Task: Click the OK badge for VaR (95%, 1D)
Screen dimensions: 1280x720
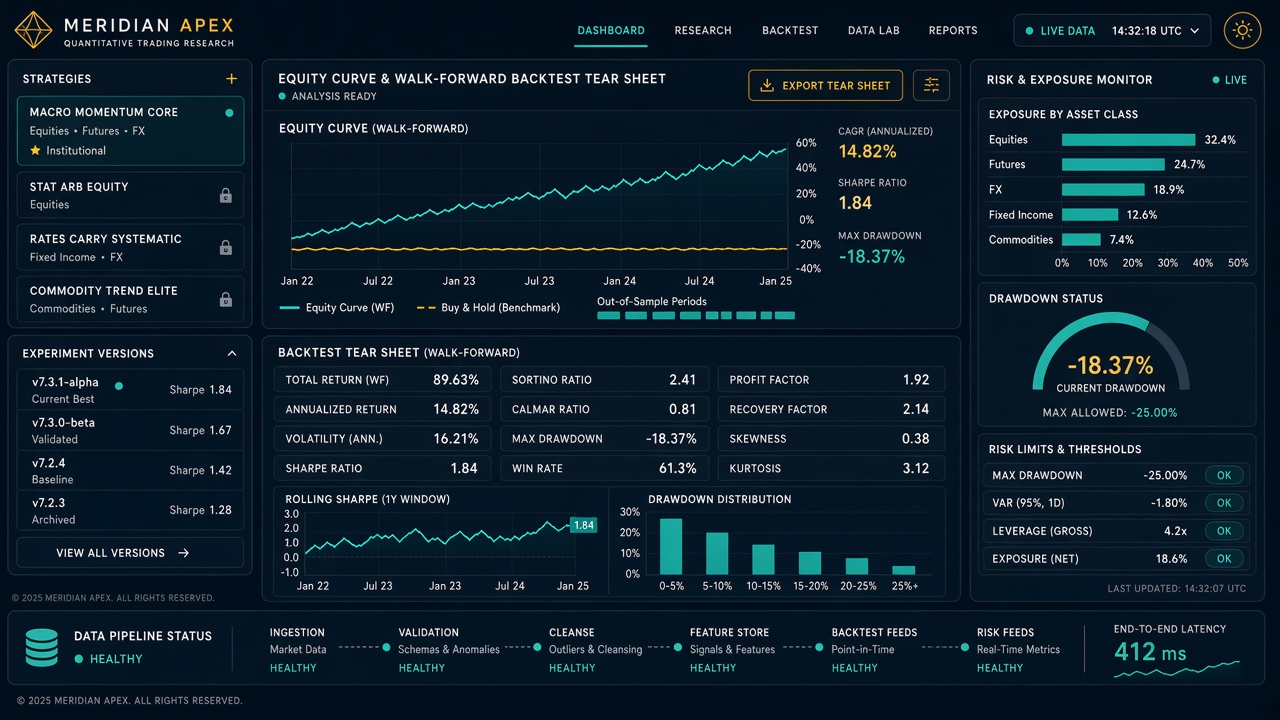Action: coord(1224,503)
